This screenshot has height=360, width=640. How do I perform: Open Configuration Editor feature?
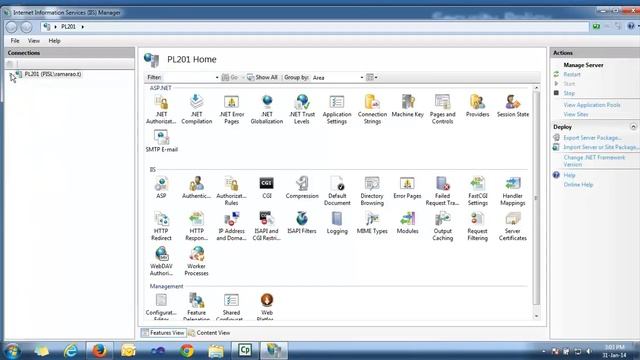[161, 307]
